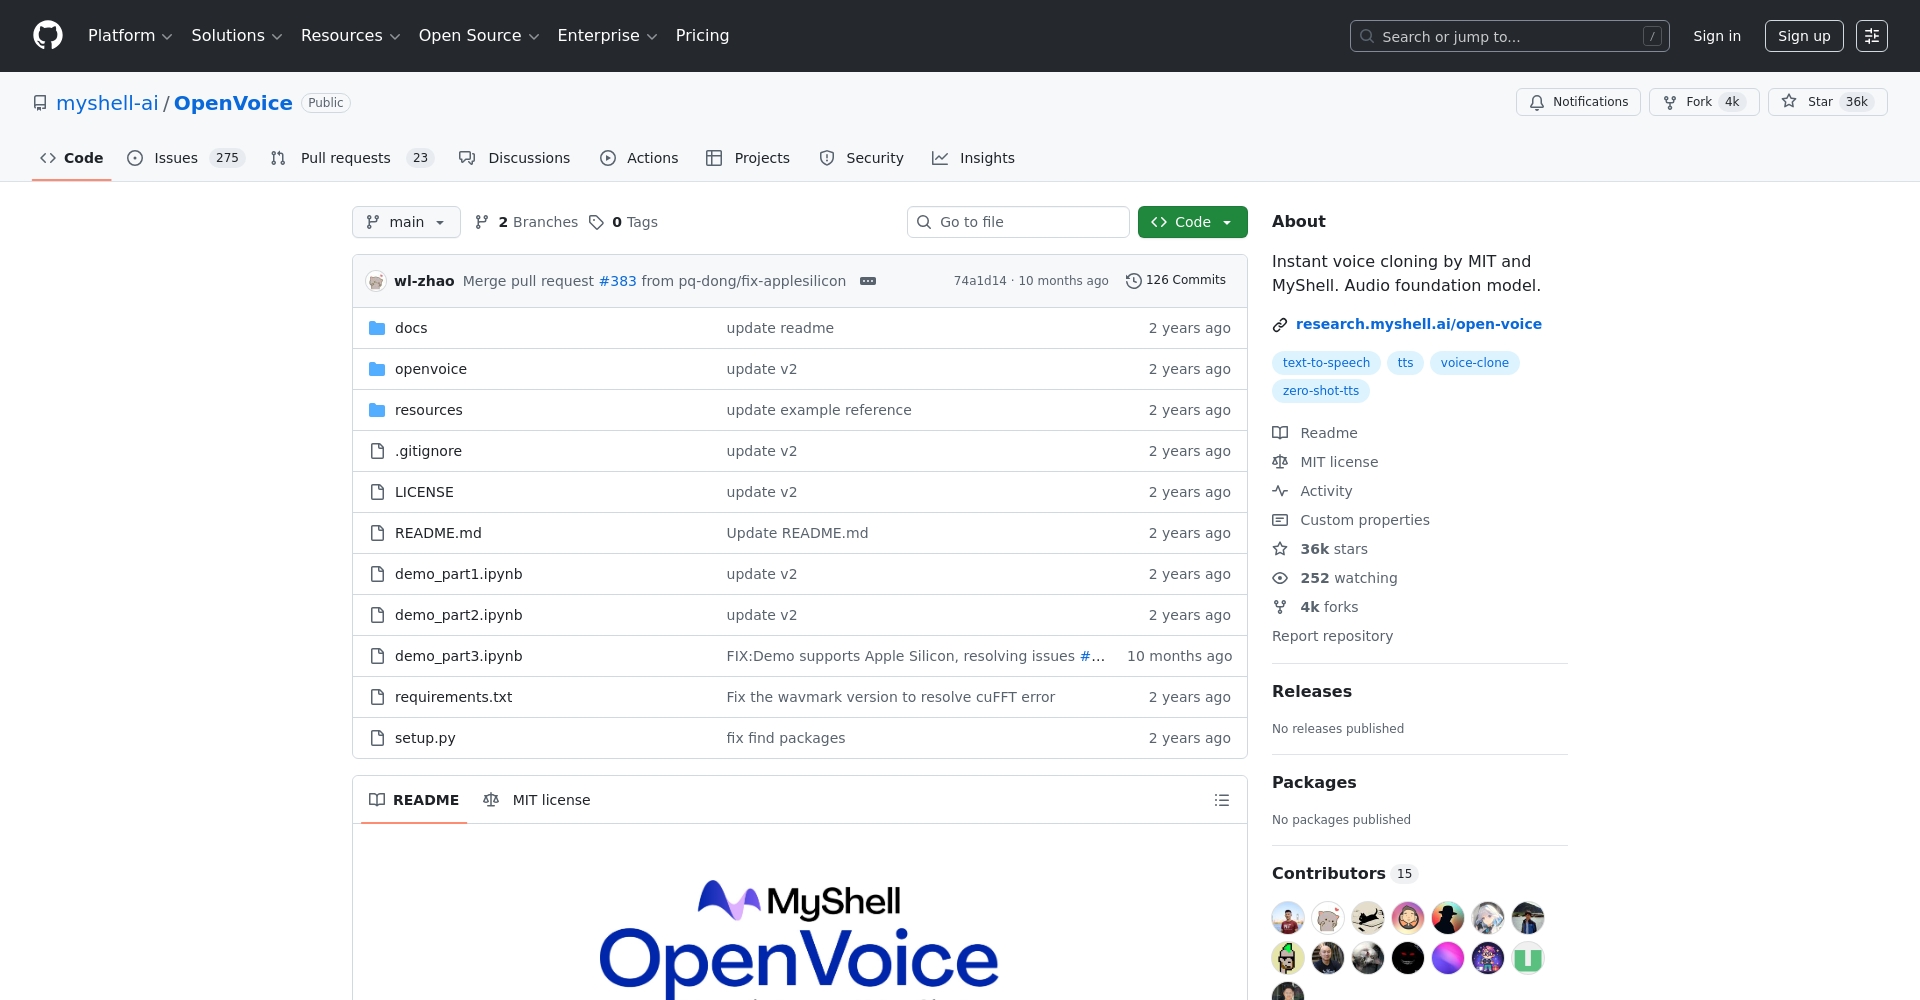Open the docs folder icon

(x=378, y=327)
